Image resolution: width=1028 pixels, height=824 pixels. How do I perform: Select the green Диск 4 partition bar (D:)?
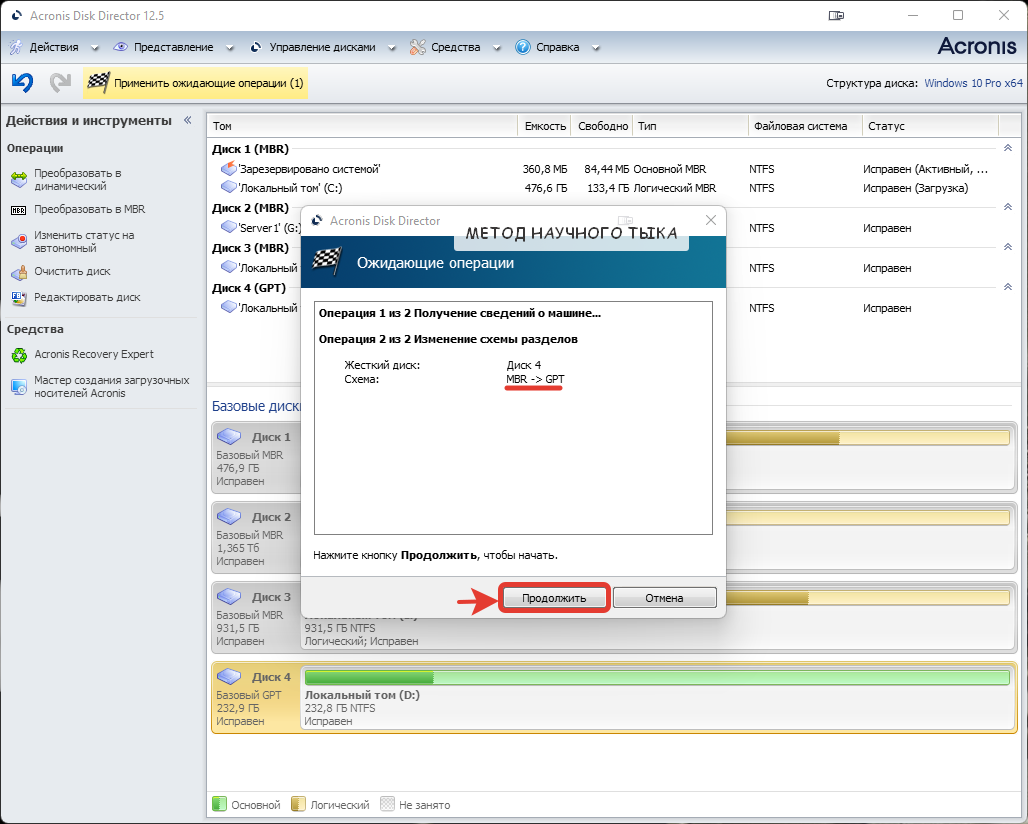pyautogui.click(x=656, y=677)
